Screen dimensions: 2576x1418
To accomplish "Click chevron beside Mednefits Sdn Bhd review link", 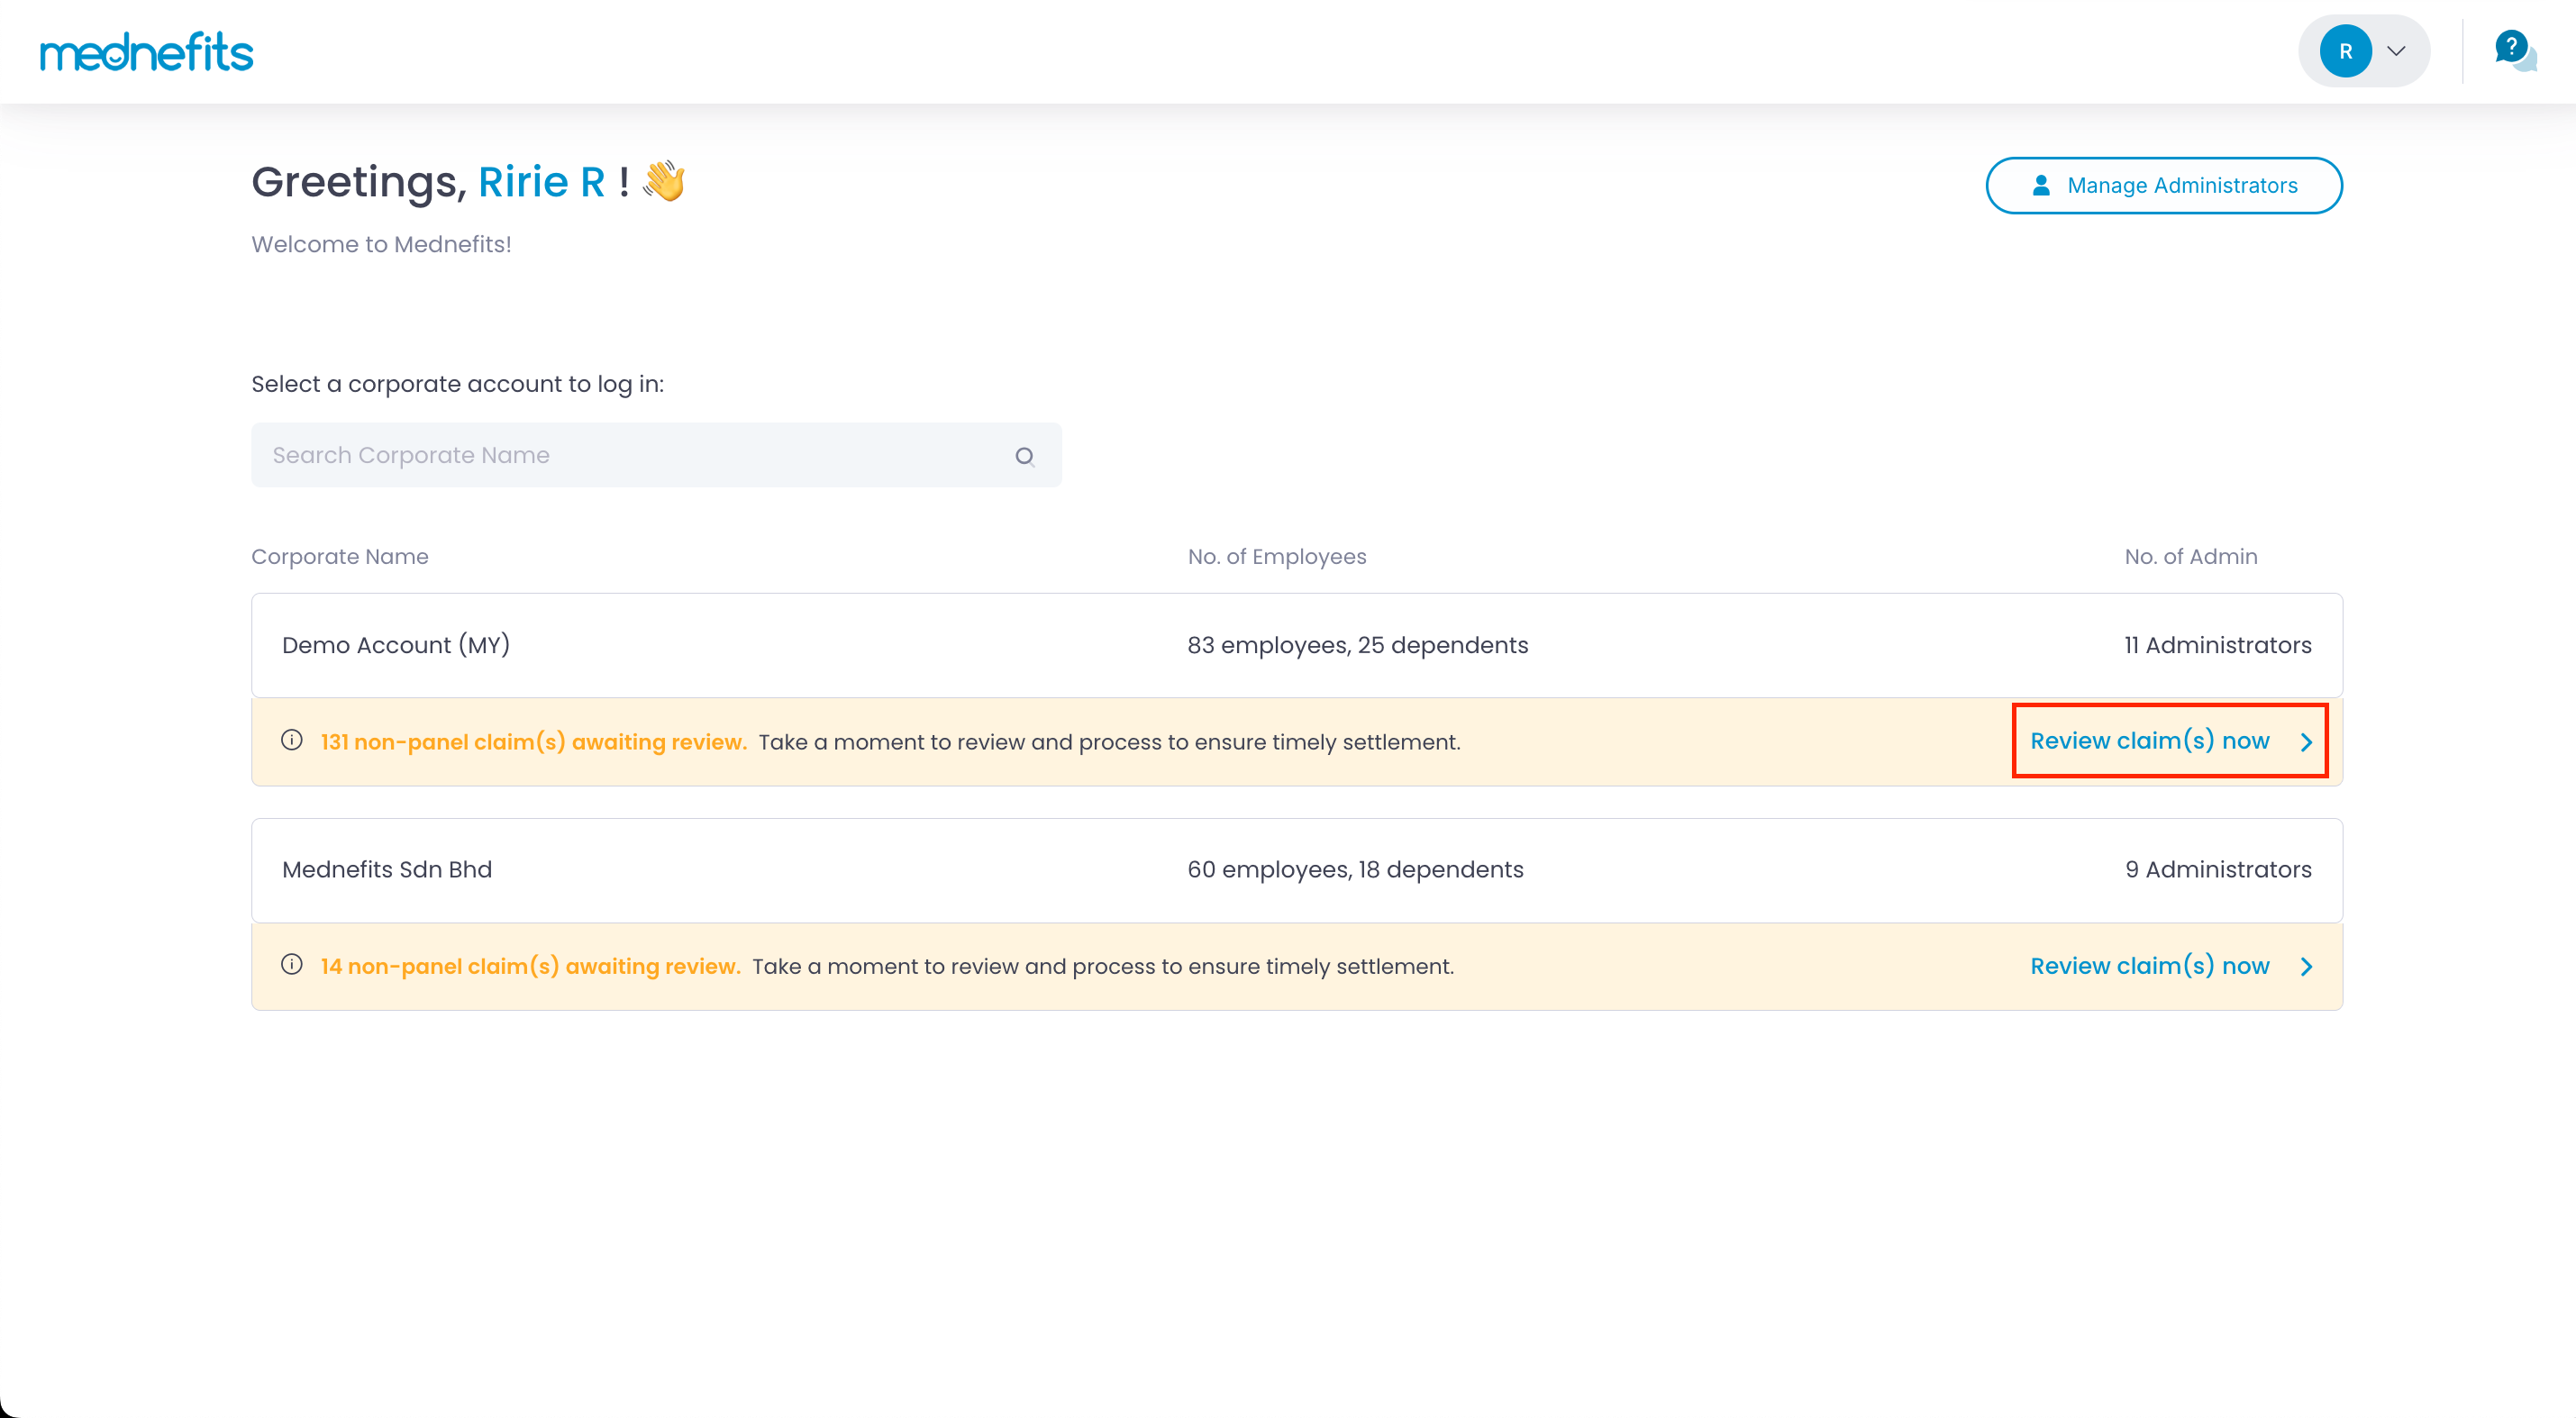I will pyautogui.click(x=2306, y=966).
